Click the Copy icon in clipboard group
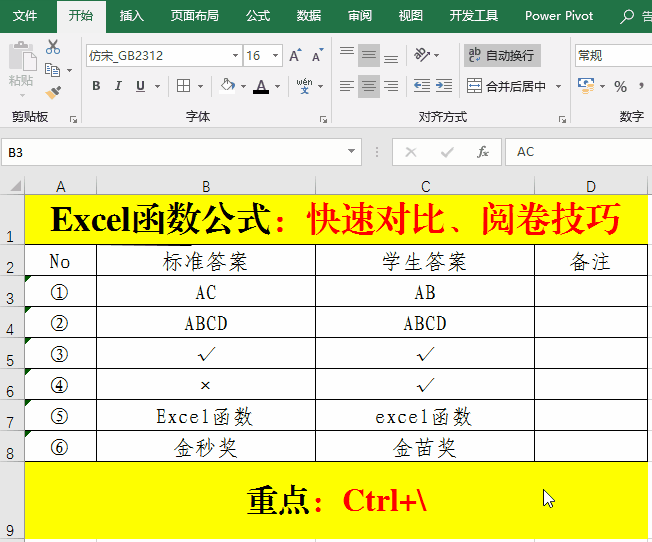 pos(52,70)
